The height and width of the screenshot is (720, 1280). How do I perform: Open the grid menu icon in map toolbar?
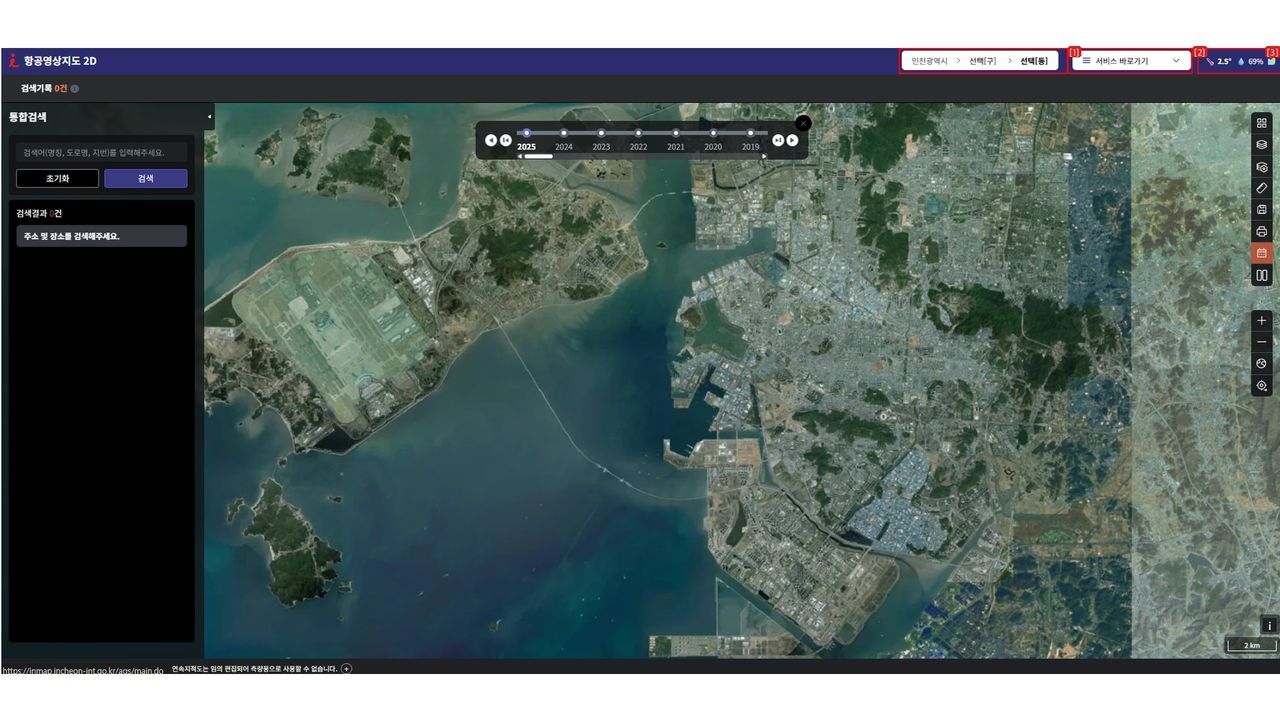1262,123
